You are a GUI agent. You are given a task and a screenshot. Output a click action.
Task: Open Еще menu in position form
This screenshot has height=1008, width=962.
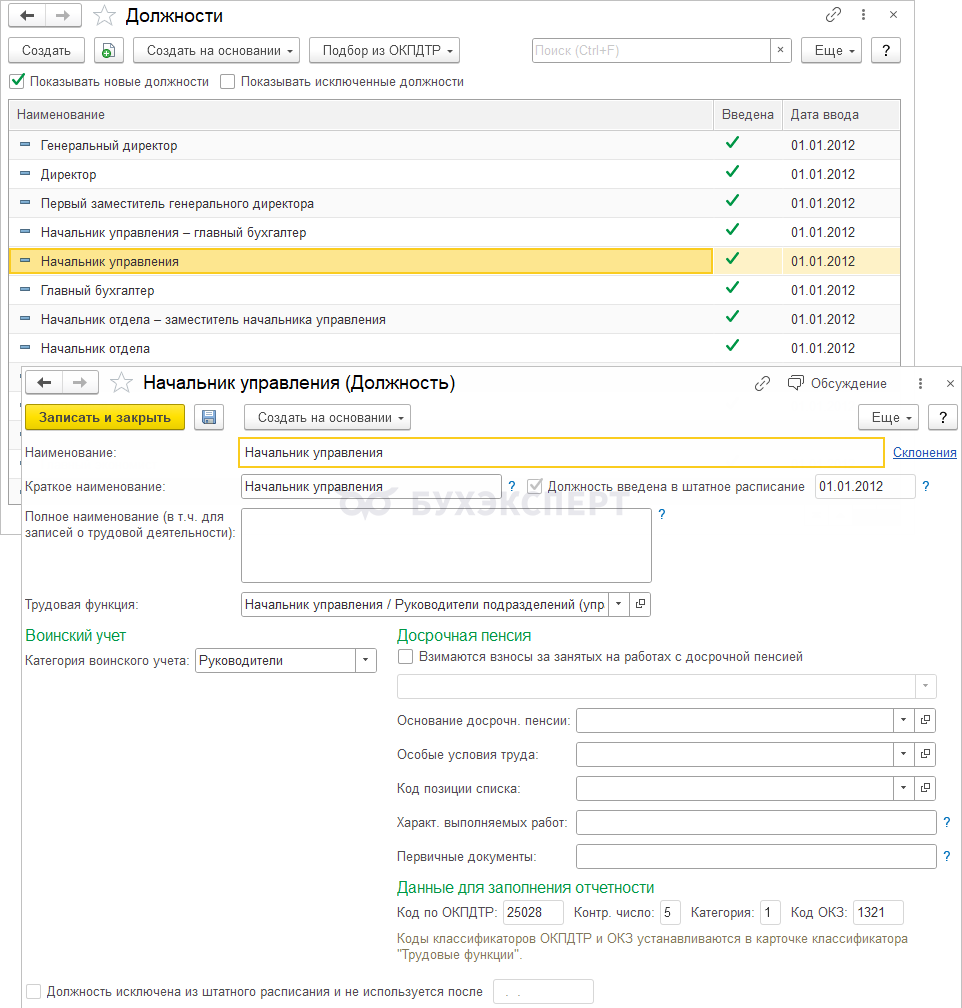(x=889, y=417)
